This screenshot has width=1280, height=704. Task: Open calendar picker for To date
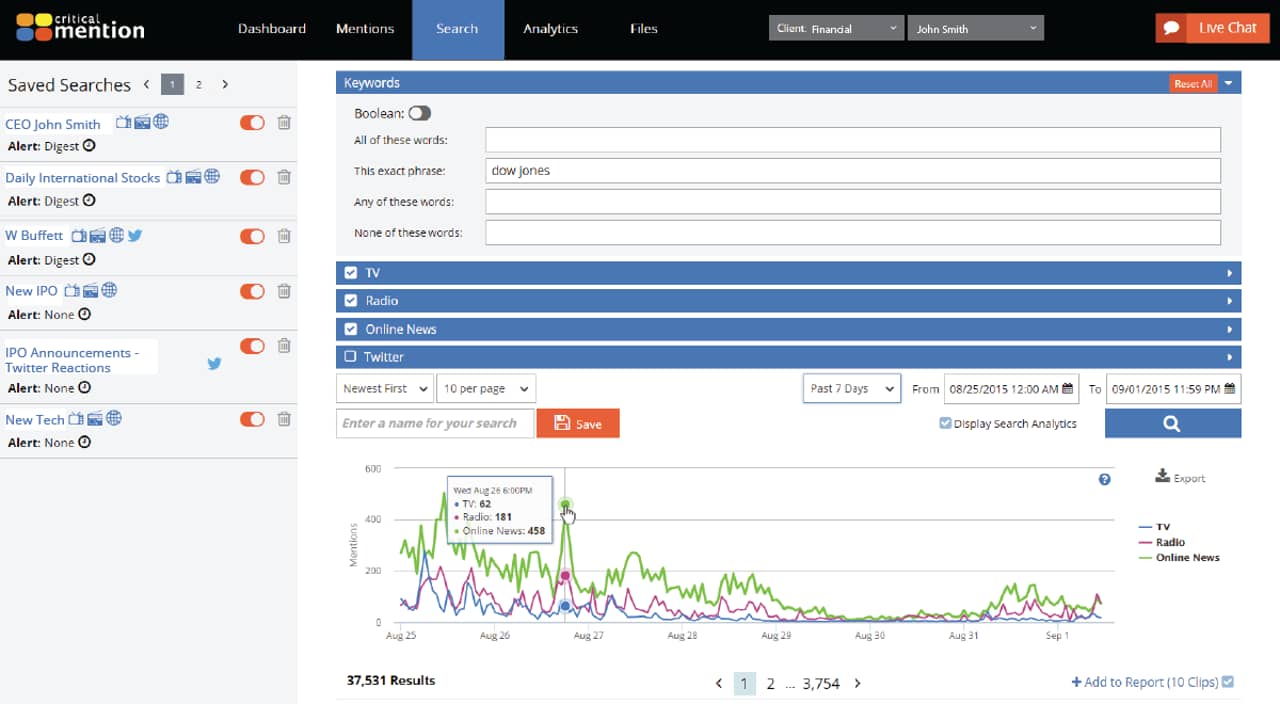click(1230, 388)
